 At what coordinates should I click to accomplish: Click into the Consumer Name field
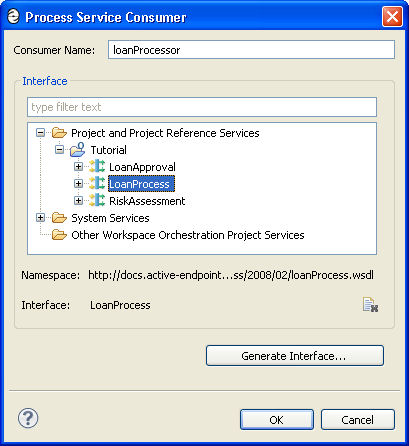(251, 50)
